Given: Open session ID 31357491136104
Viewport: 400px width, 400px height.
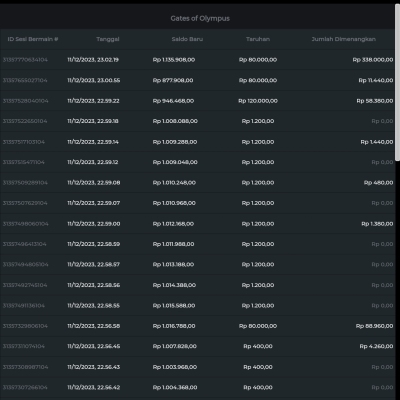Looking at the screenshot, I should [24, 305].
